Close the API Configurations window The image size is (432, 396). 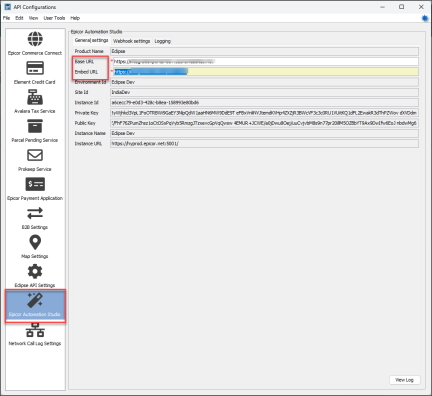(421, 7)
